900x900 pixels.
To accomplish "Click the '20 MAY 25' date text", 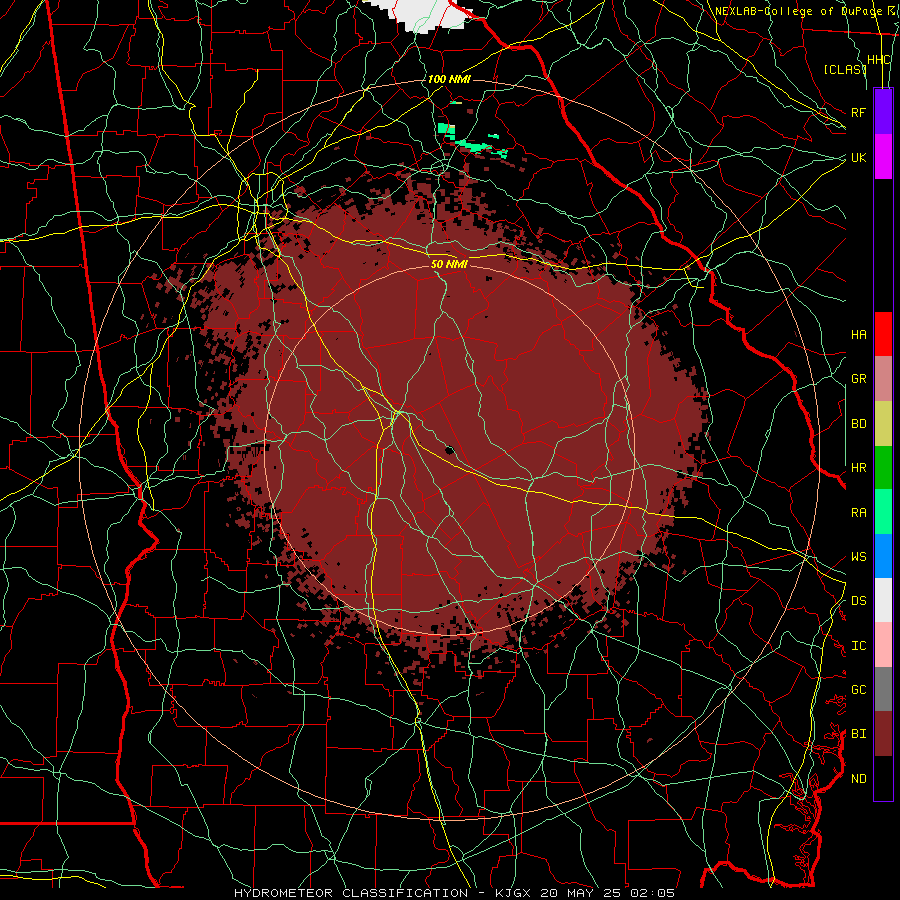I will tap(580, 893).
